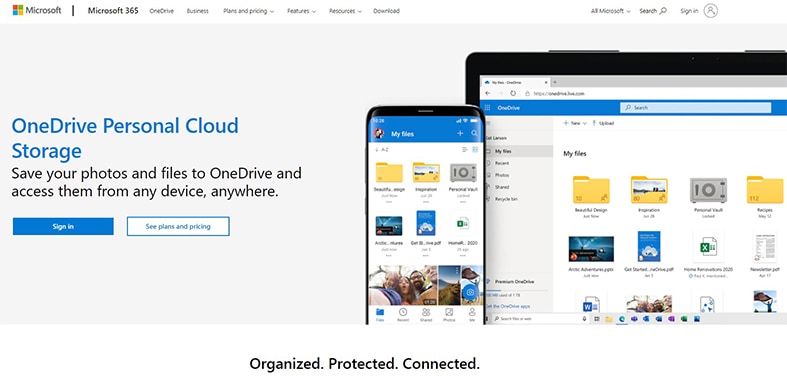Click the blue Sign in button
The width and height of the screenshot is (787, 376).
(x=63, y=226)
